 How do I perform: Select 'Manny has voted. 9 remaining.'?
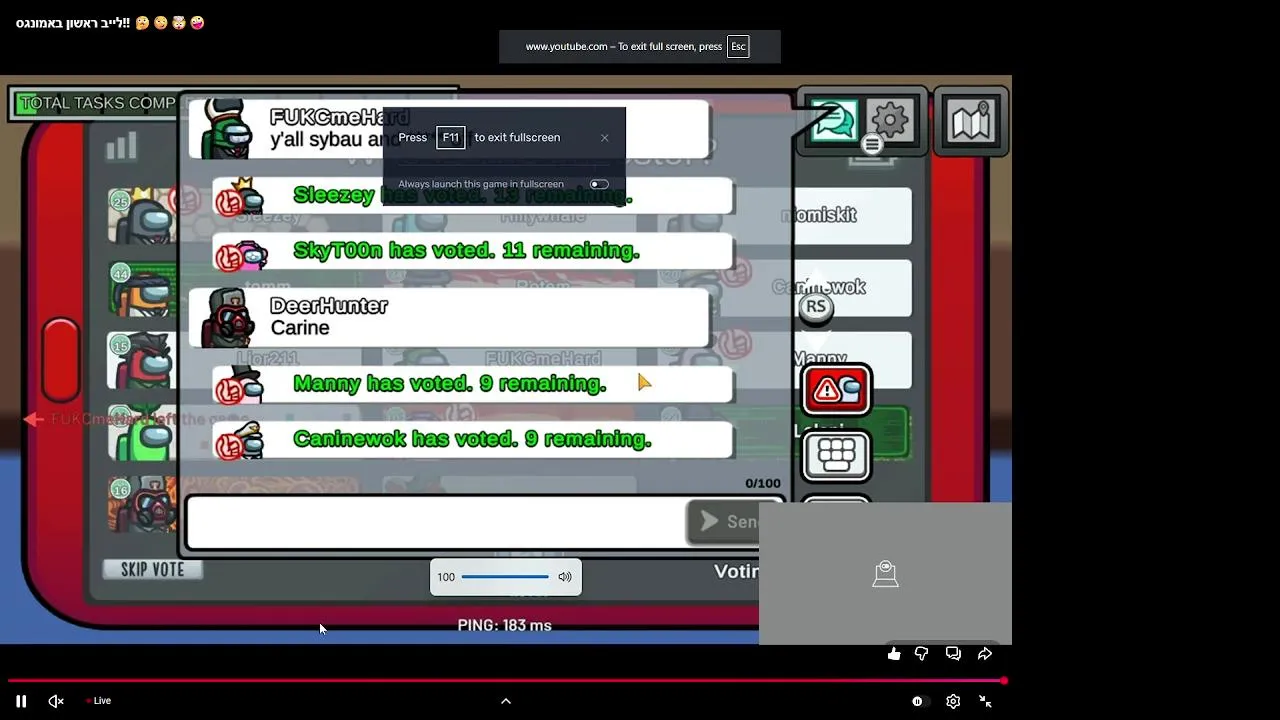coord(472,384)
